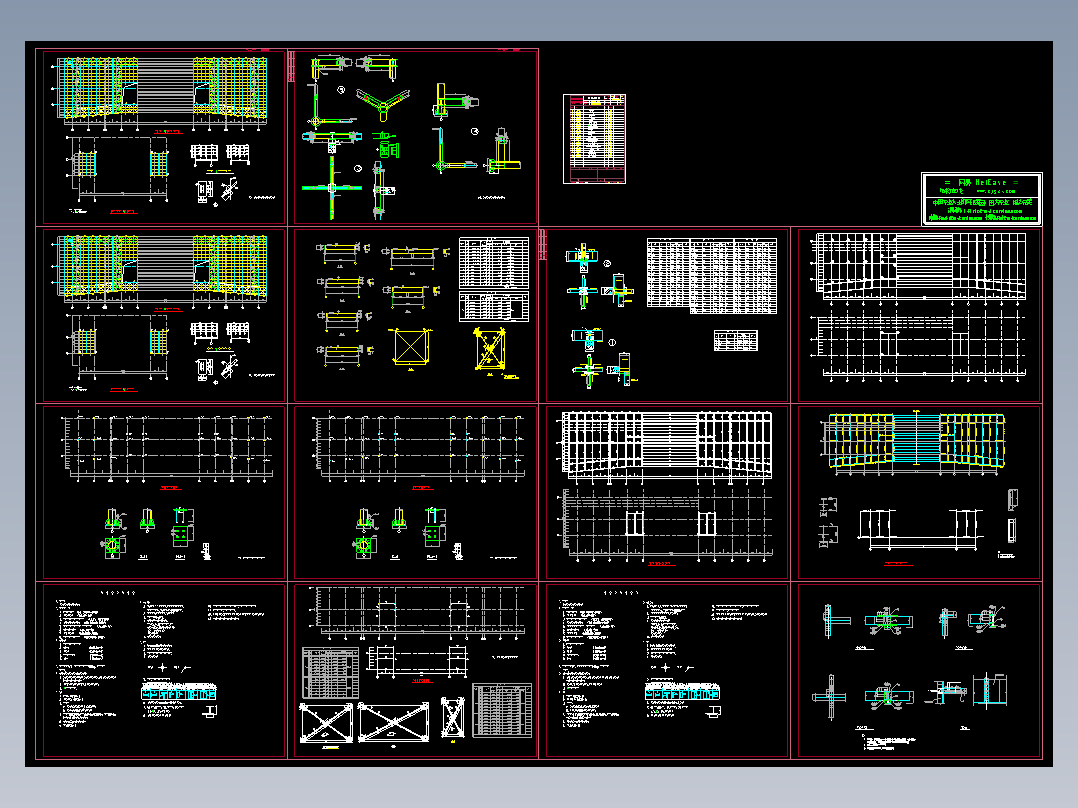
Task: Select the top-left yellow framing elevation sheet
Action: 164,137
